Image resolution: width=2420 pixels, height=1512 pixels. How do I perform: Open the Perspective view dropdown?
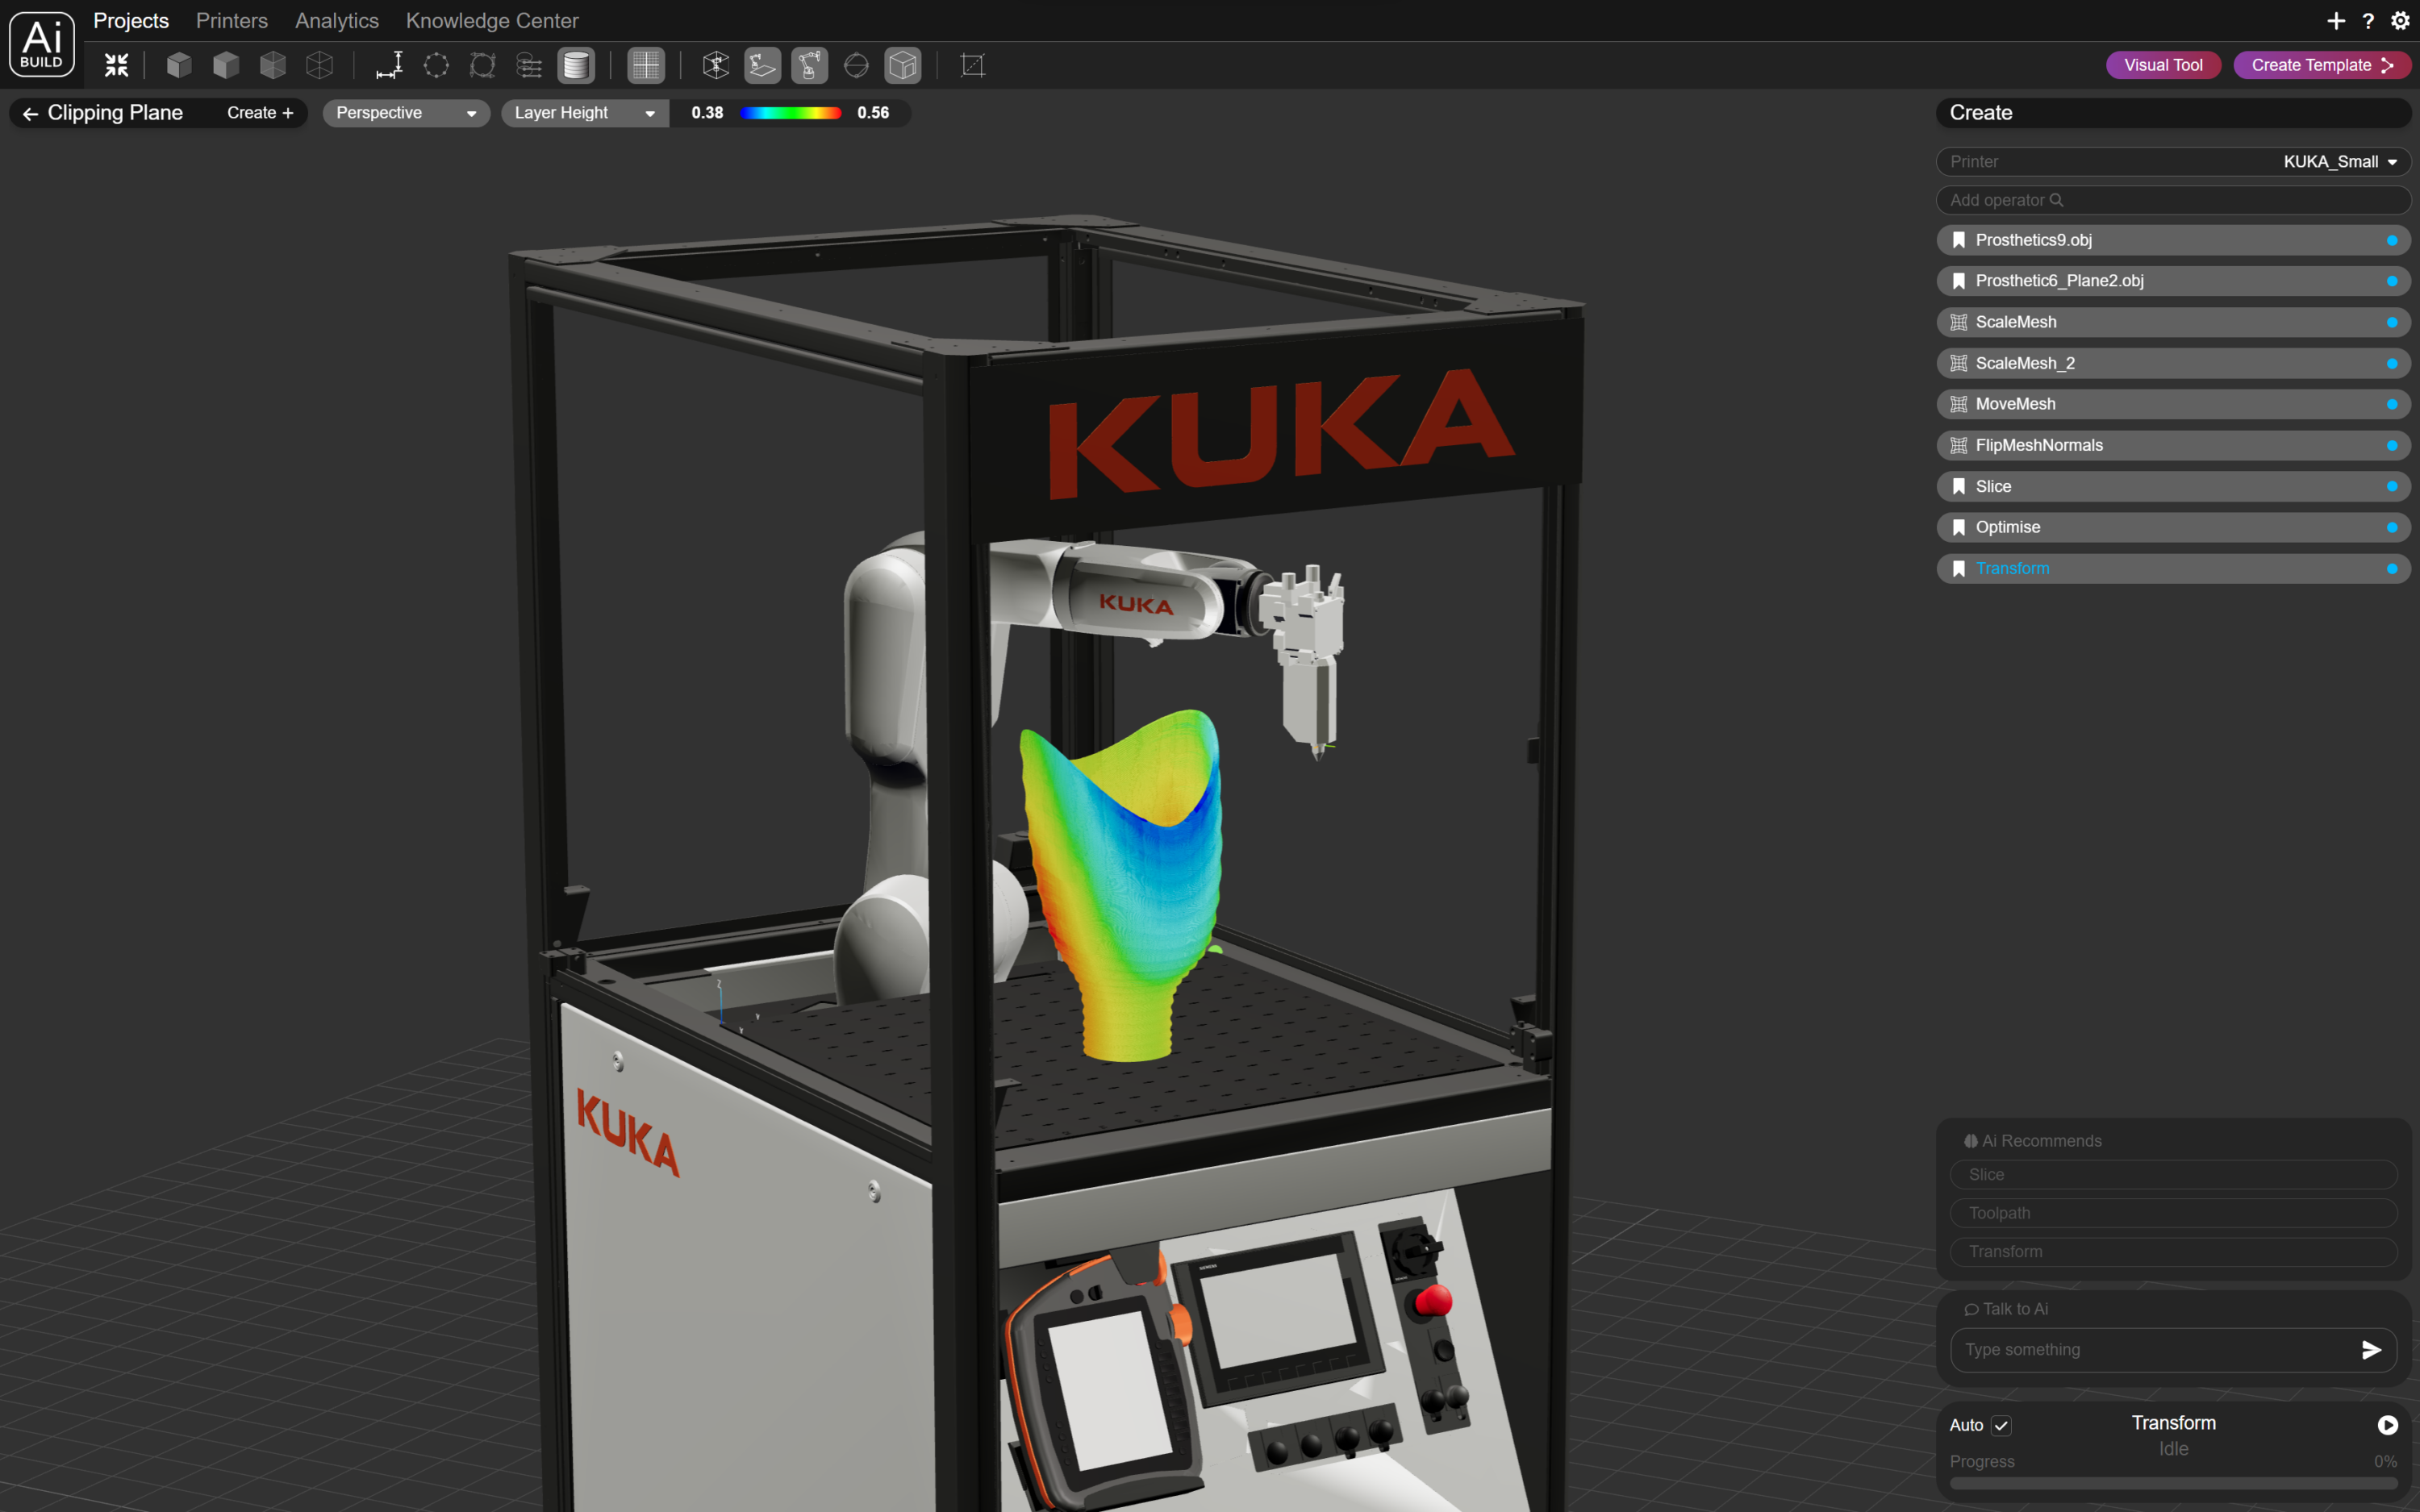405,113
